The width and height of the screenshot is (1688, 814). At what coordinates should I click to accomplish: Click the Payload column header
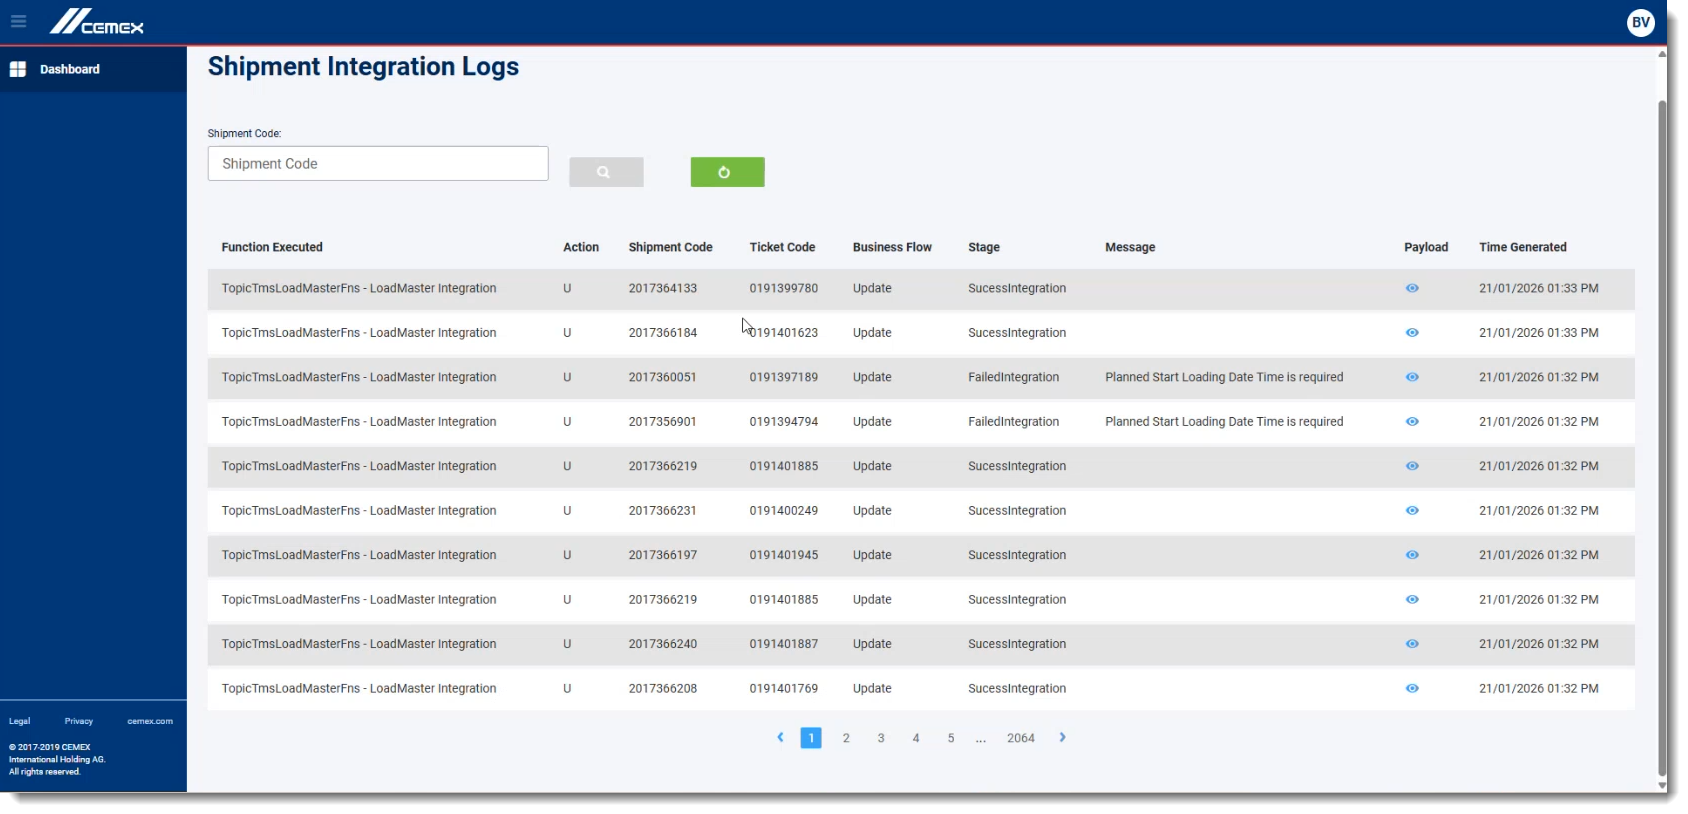tap(1426, 247)
